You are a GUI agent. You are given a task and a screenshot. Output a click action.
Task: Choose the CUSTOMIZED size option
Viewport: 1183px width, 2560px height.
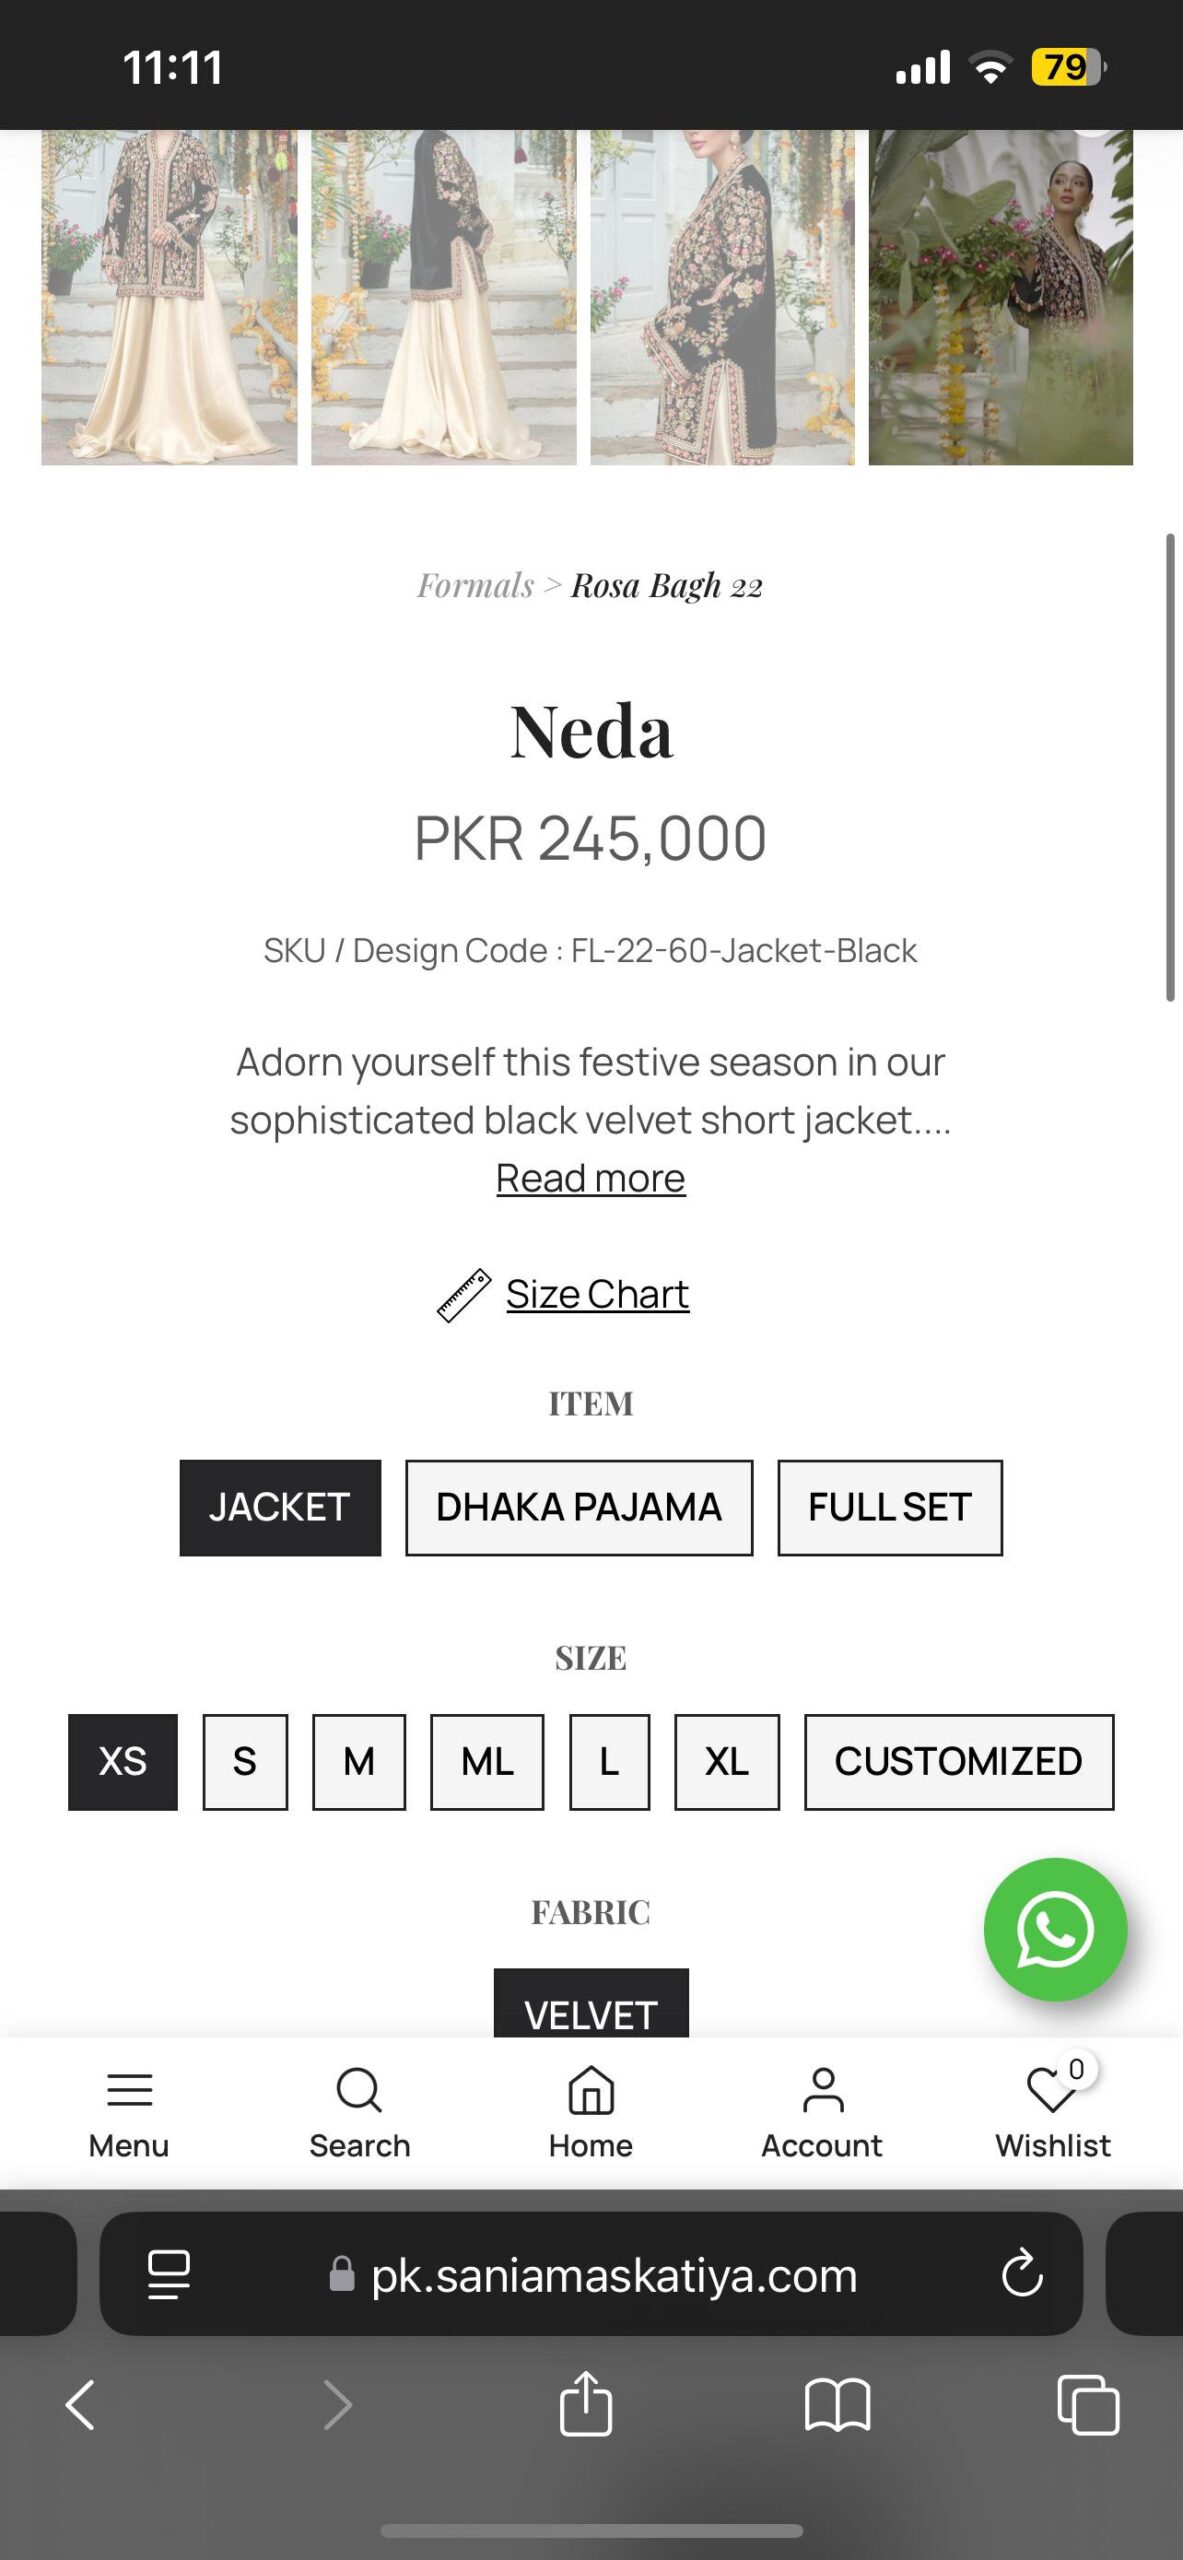click(x=958, y=1762)
